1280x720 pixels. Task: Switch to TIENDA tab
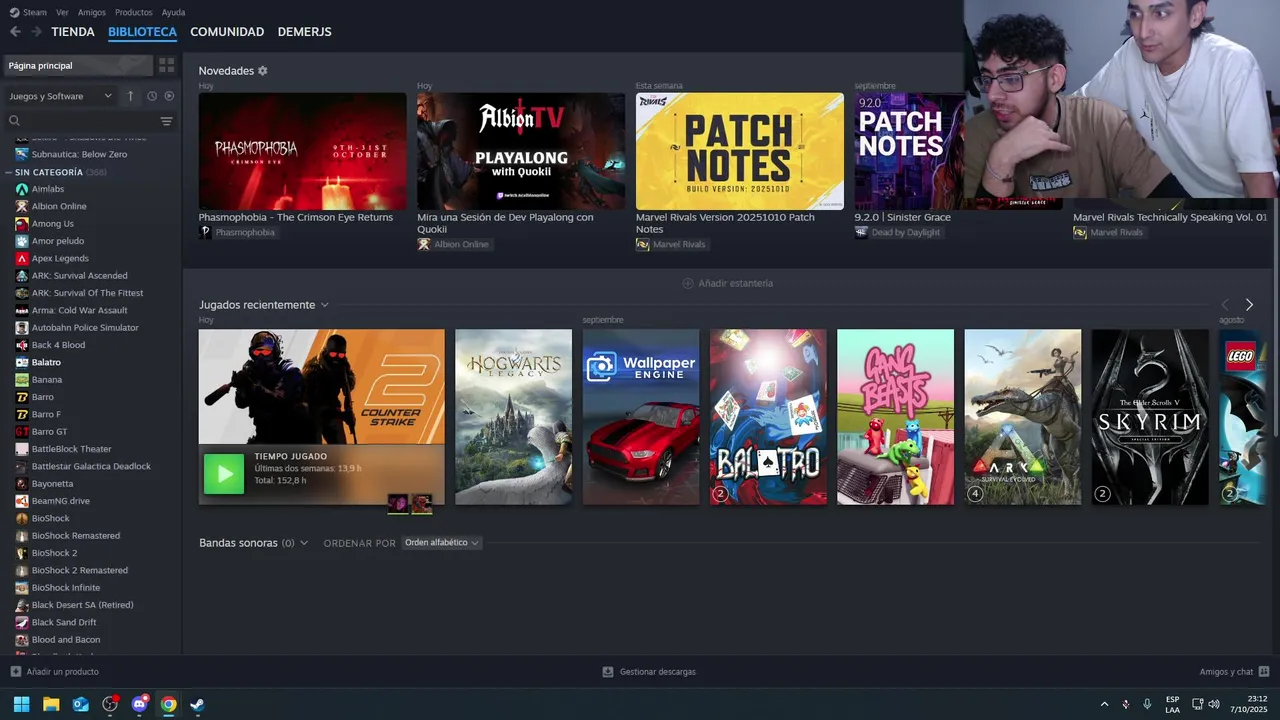click(73, 32)
